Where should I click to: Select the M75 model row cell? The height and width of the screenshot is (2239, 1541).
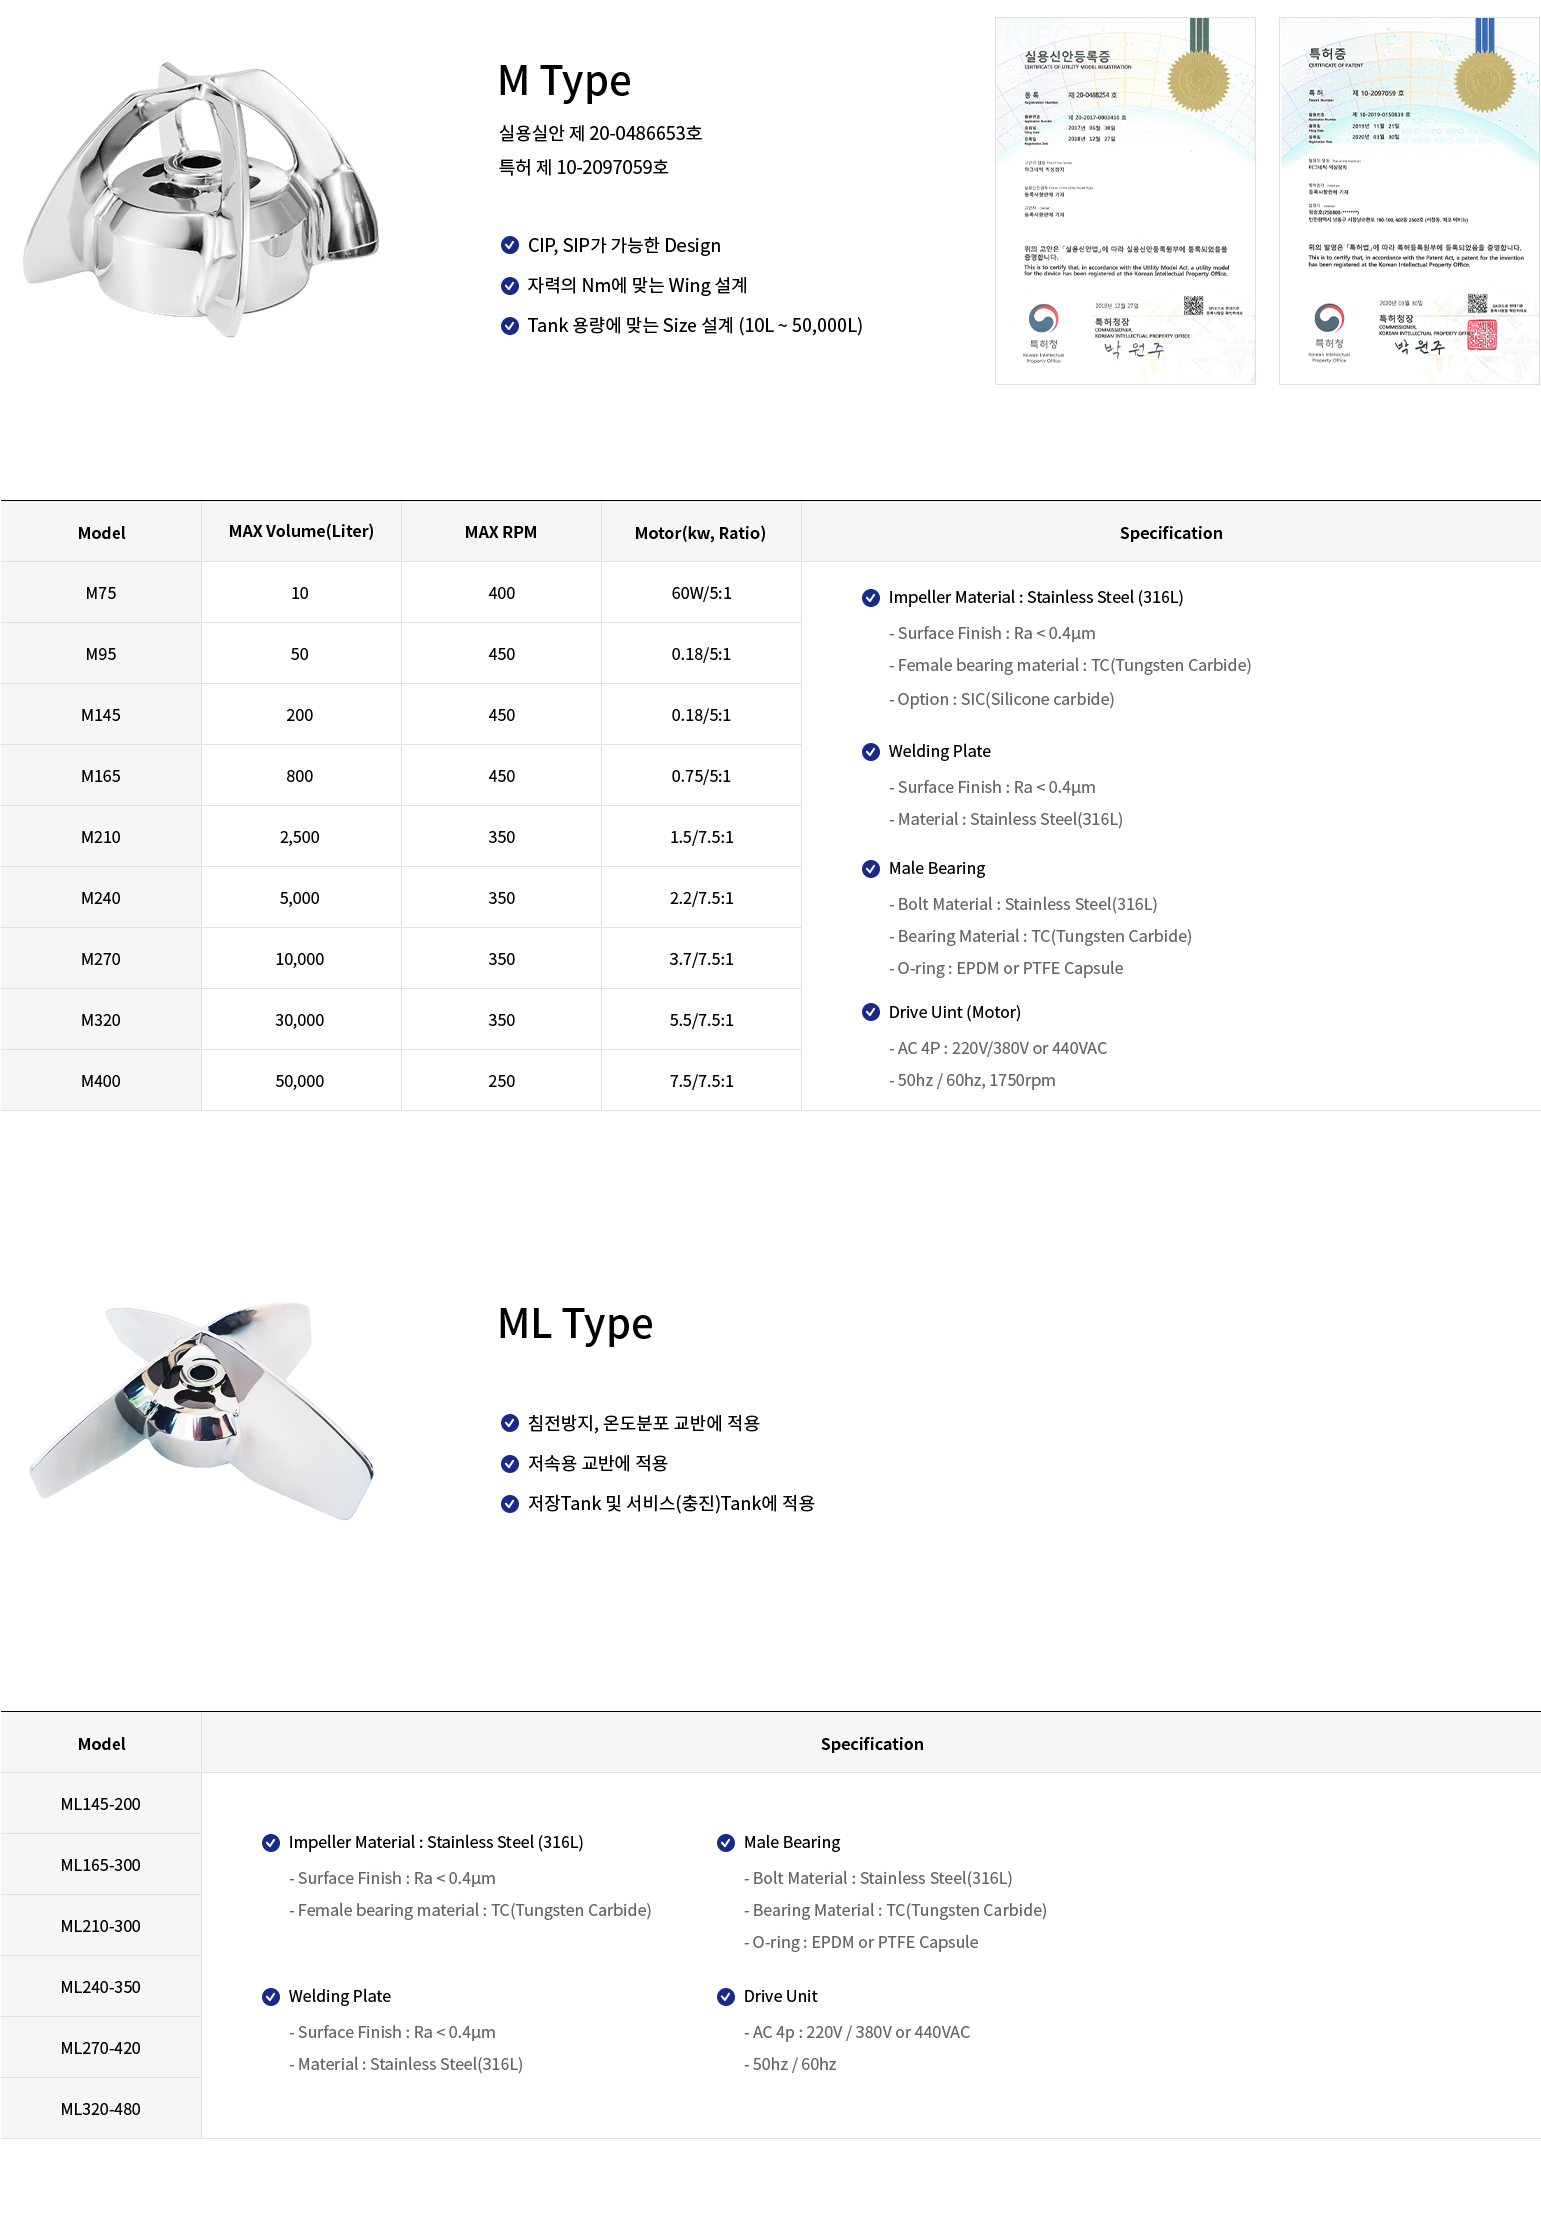[101, 593]
